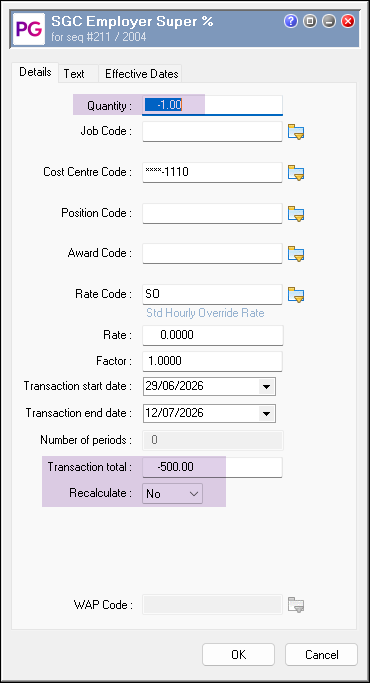Click the "for seq #211 / 2004" subtitle
Viewport: 370px width, 683px height.
[99, 37]
